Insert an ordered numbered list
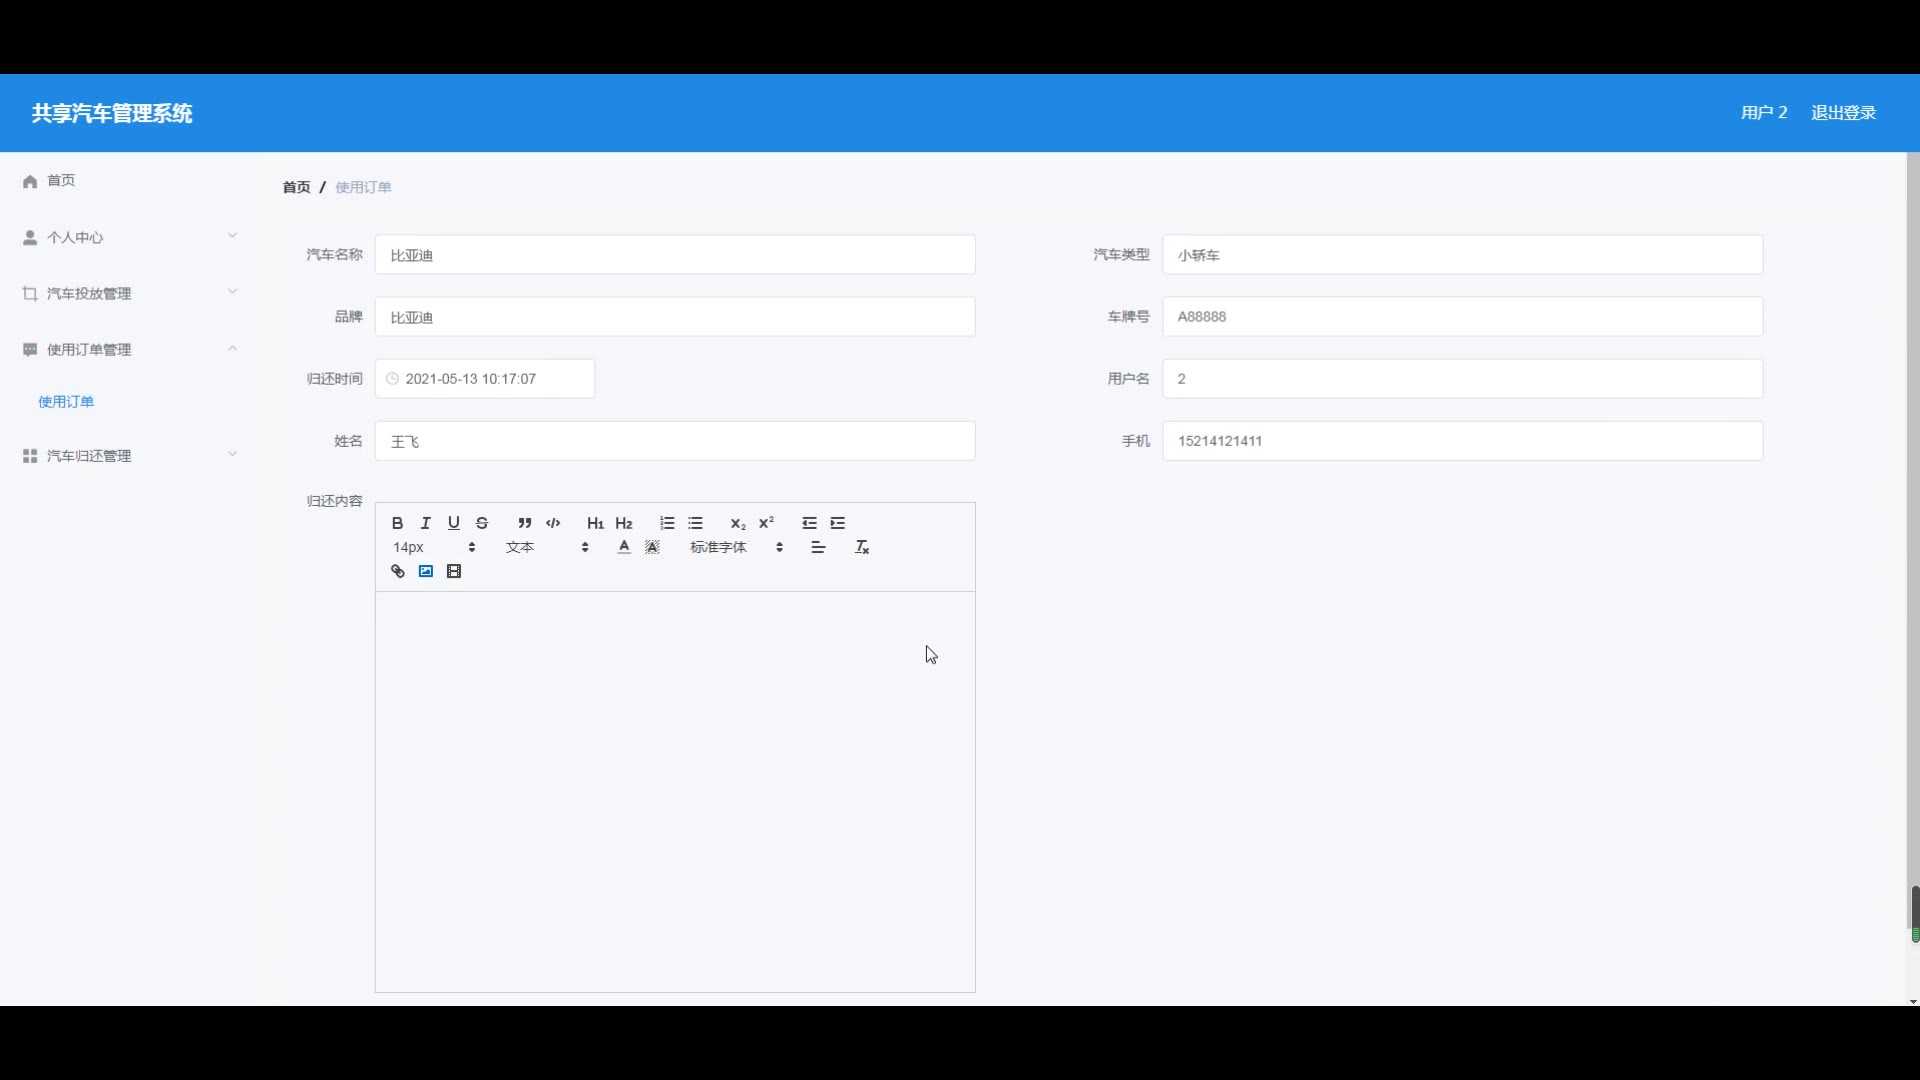The image size is (1920, 1080). point(667,523)
